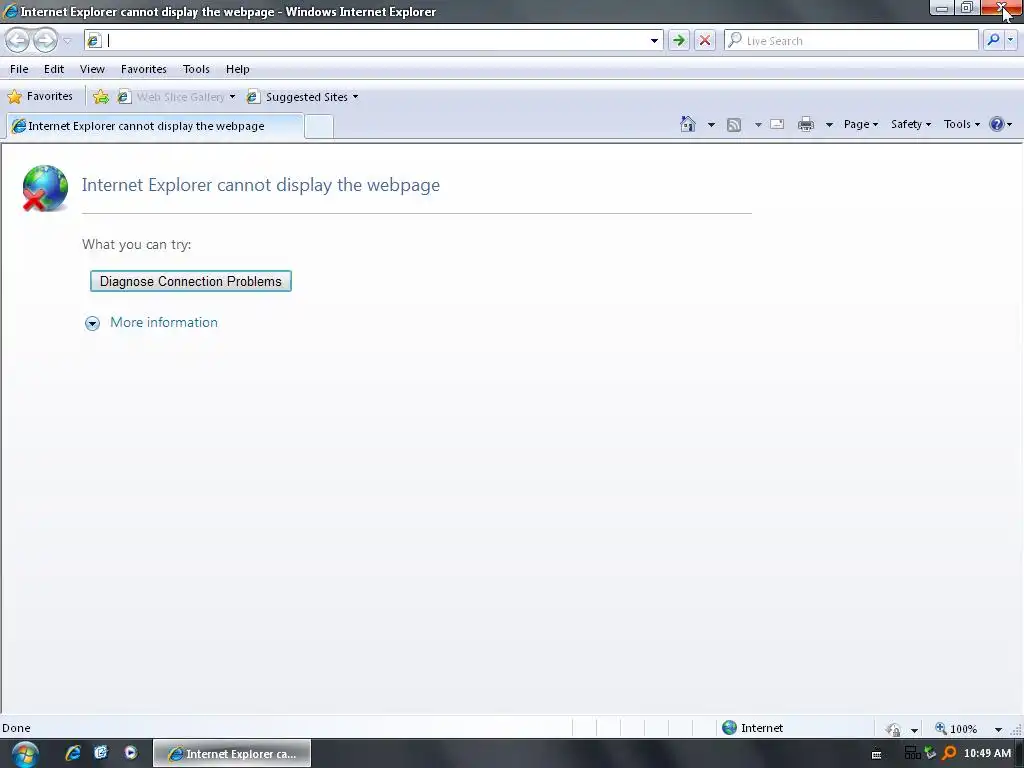Open the Print options dropdown arrow
The height and width of the screenshot is (768, 1024).
(x=829, y=125)
